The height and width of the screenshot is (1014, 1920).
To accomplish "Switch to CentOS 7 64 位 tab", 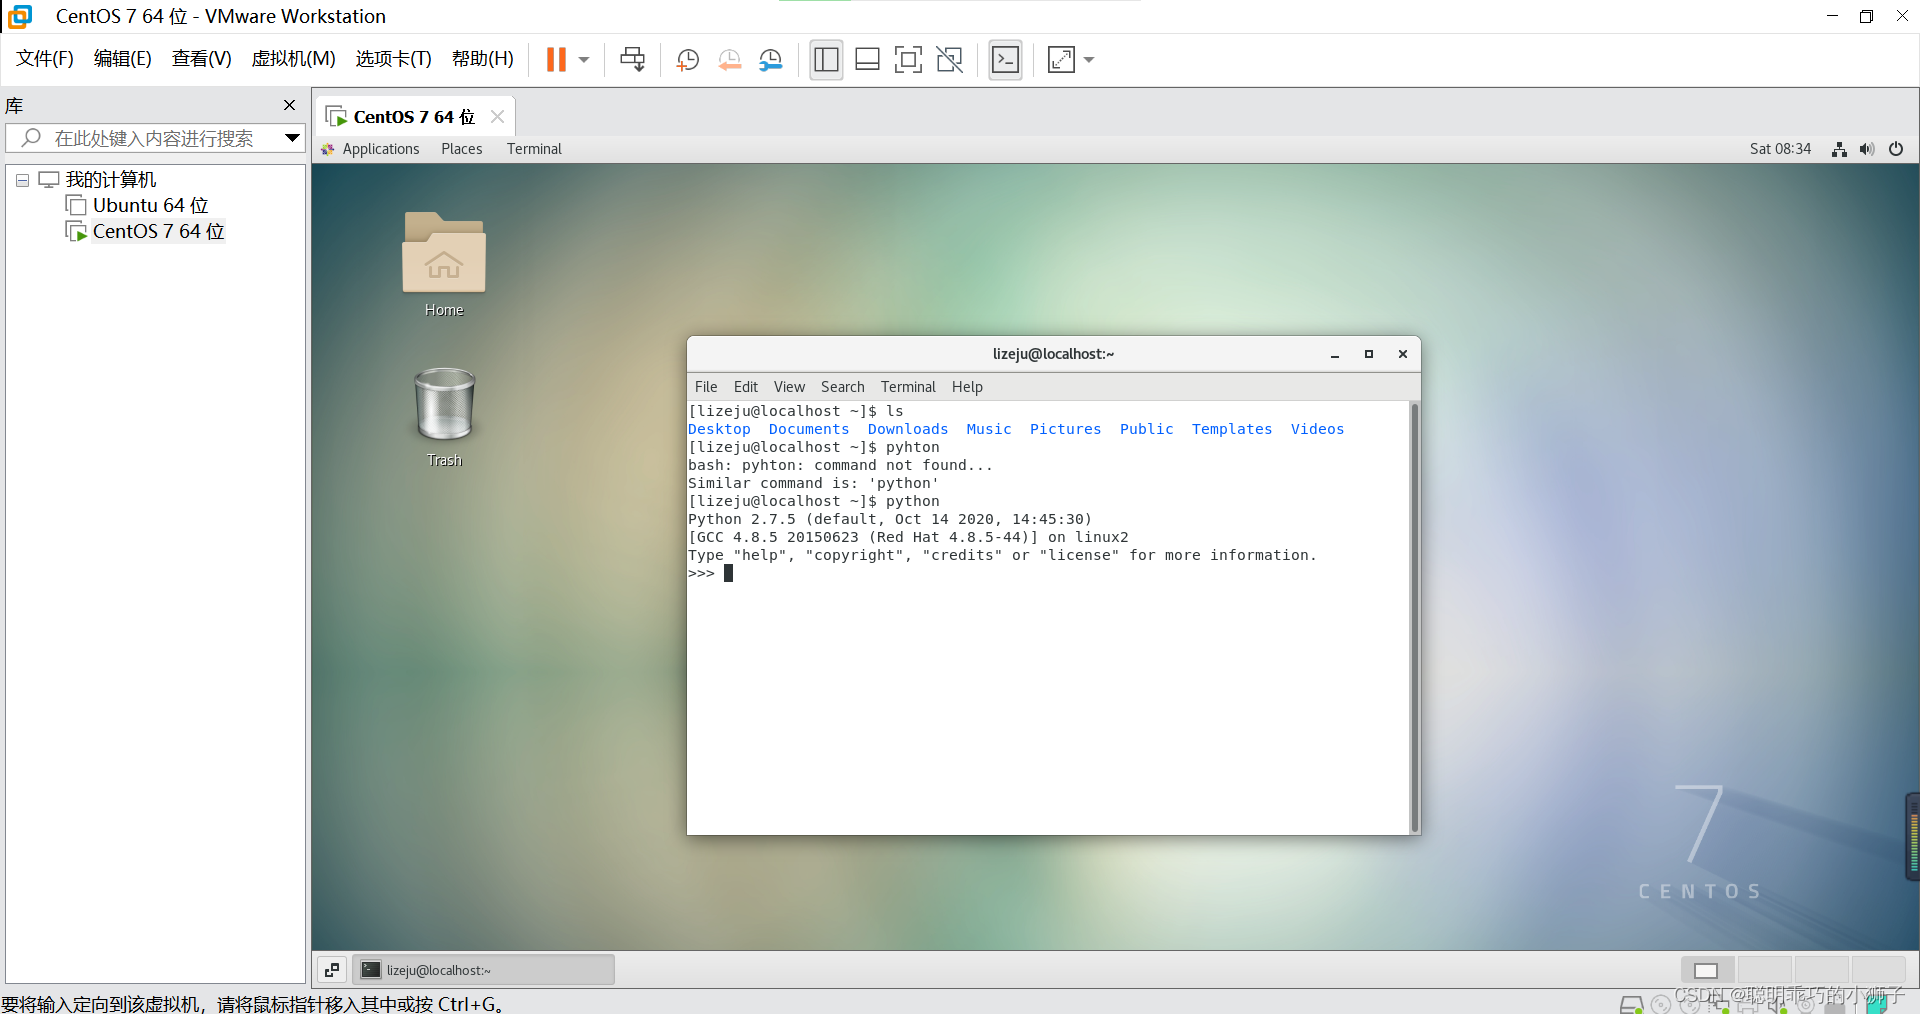I will [x=414, y=117].
